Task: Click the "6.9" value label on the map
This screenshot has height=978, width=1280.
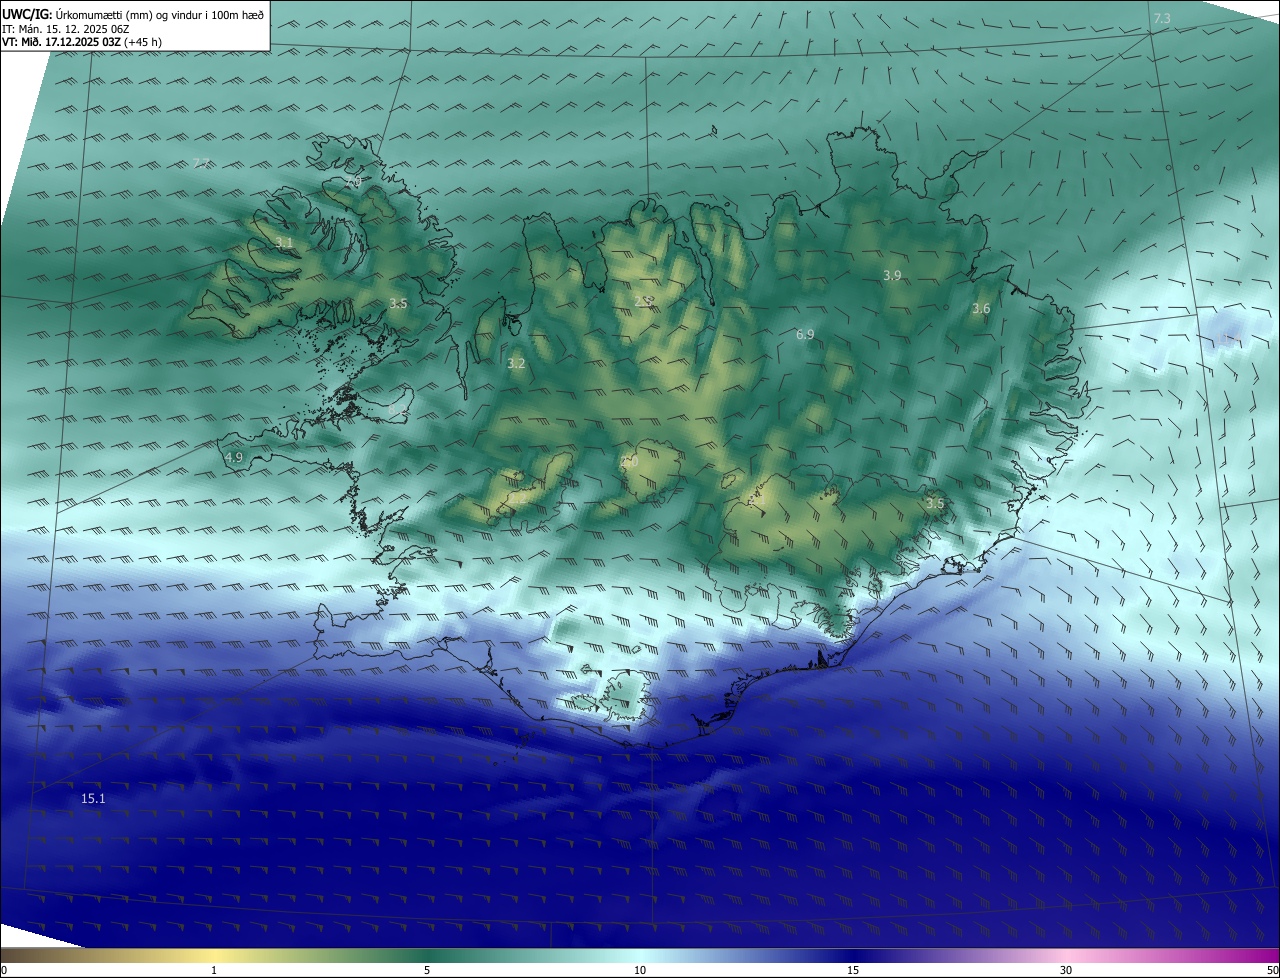Action: point(805,334)
